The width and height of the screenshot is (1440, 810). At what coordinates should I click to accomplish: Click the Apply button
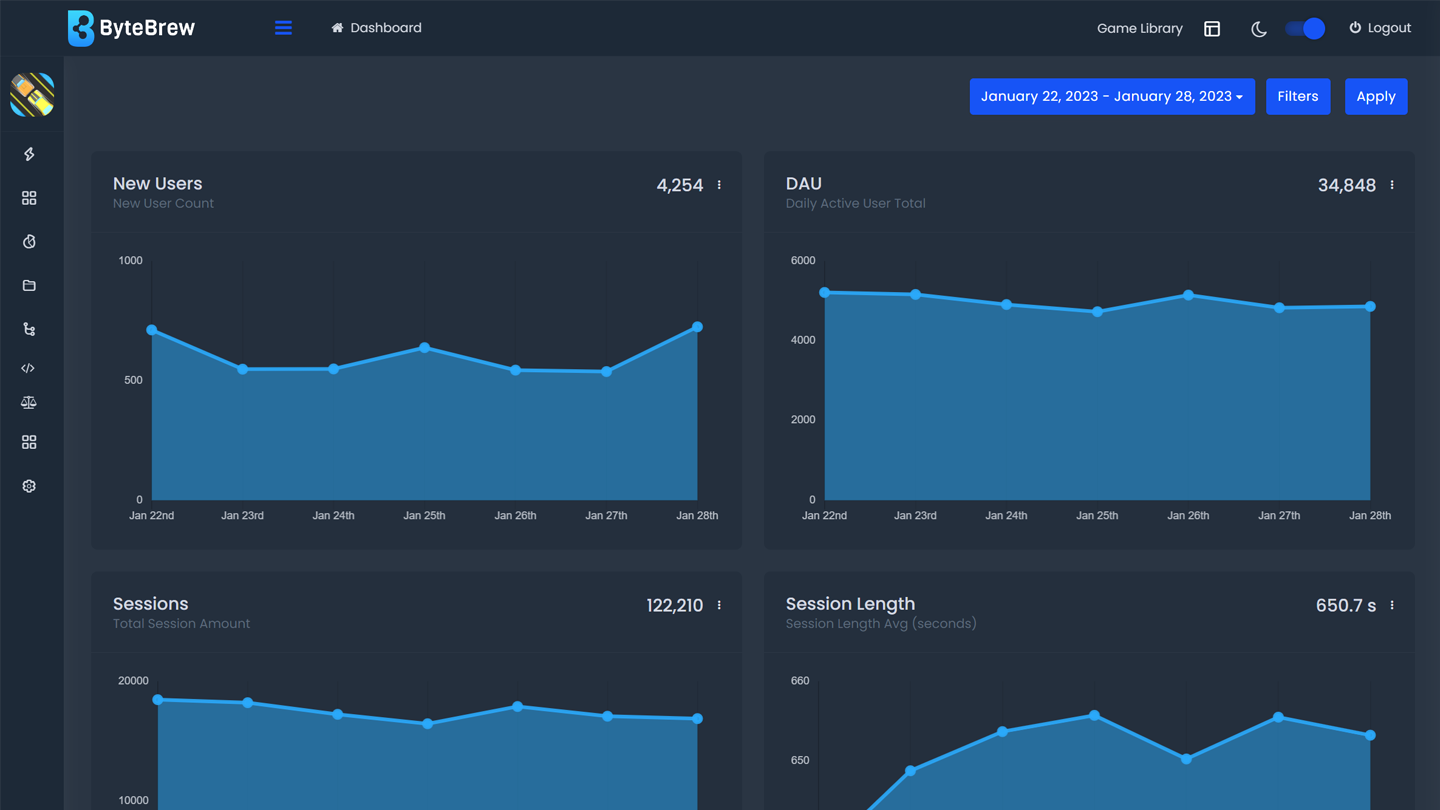pos(1376,97)
